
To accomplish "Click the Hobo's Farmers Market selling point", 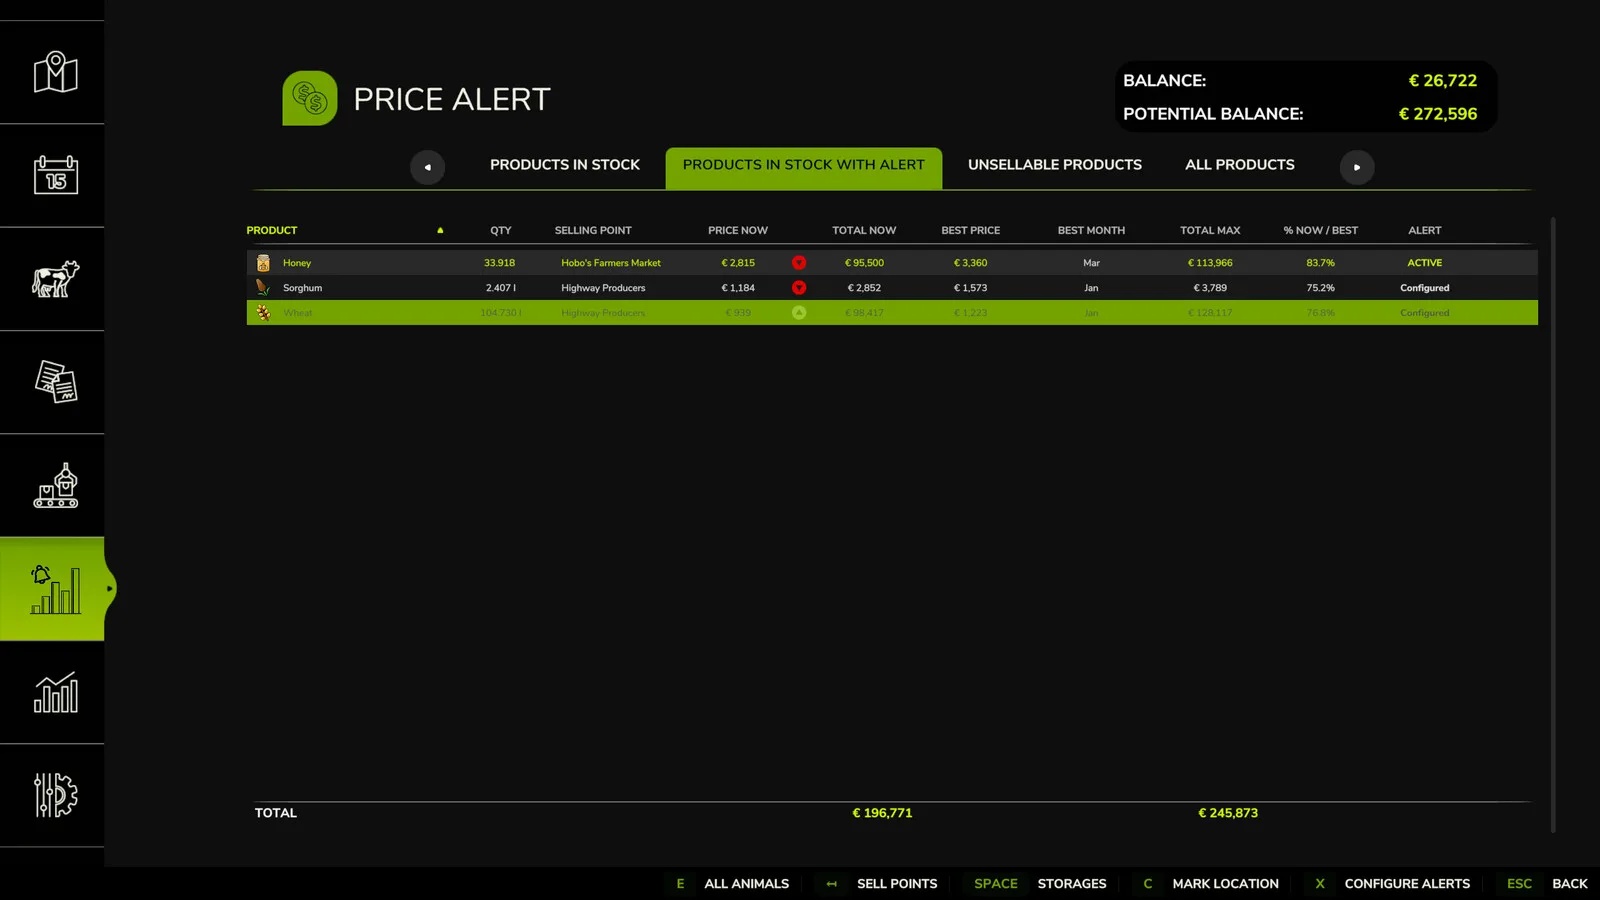I will click(x=611, y=263).
